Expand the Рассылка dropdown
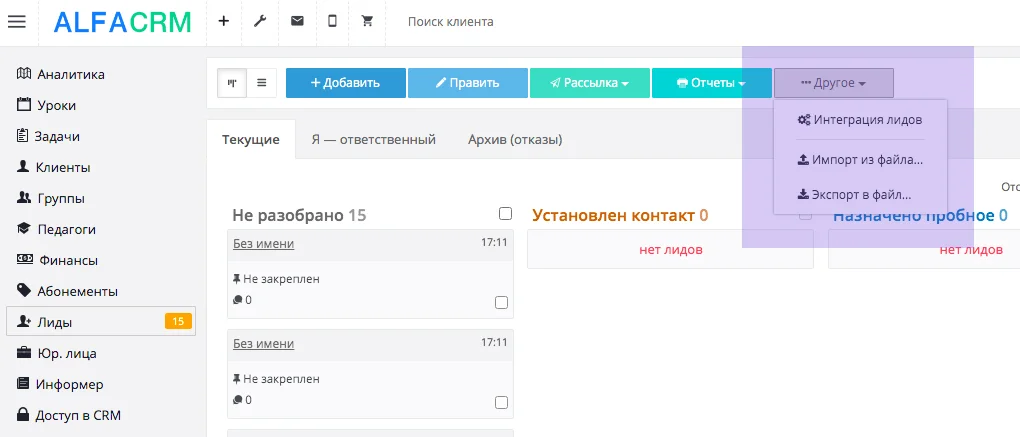The image size is (1020, 437). click(590, 83)
